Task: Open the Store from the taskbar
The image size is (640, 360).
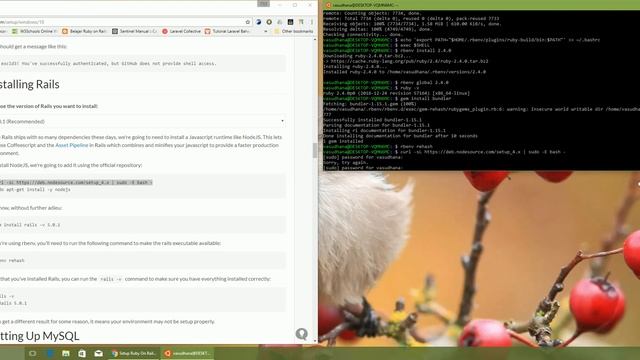Action: [82, 353]
